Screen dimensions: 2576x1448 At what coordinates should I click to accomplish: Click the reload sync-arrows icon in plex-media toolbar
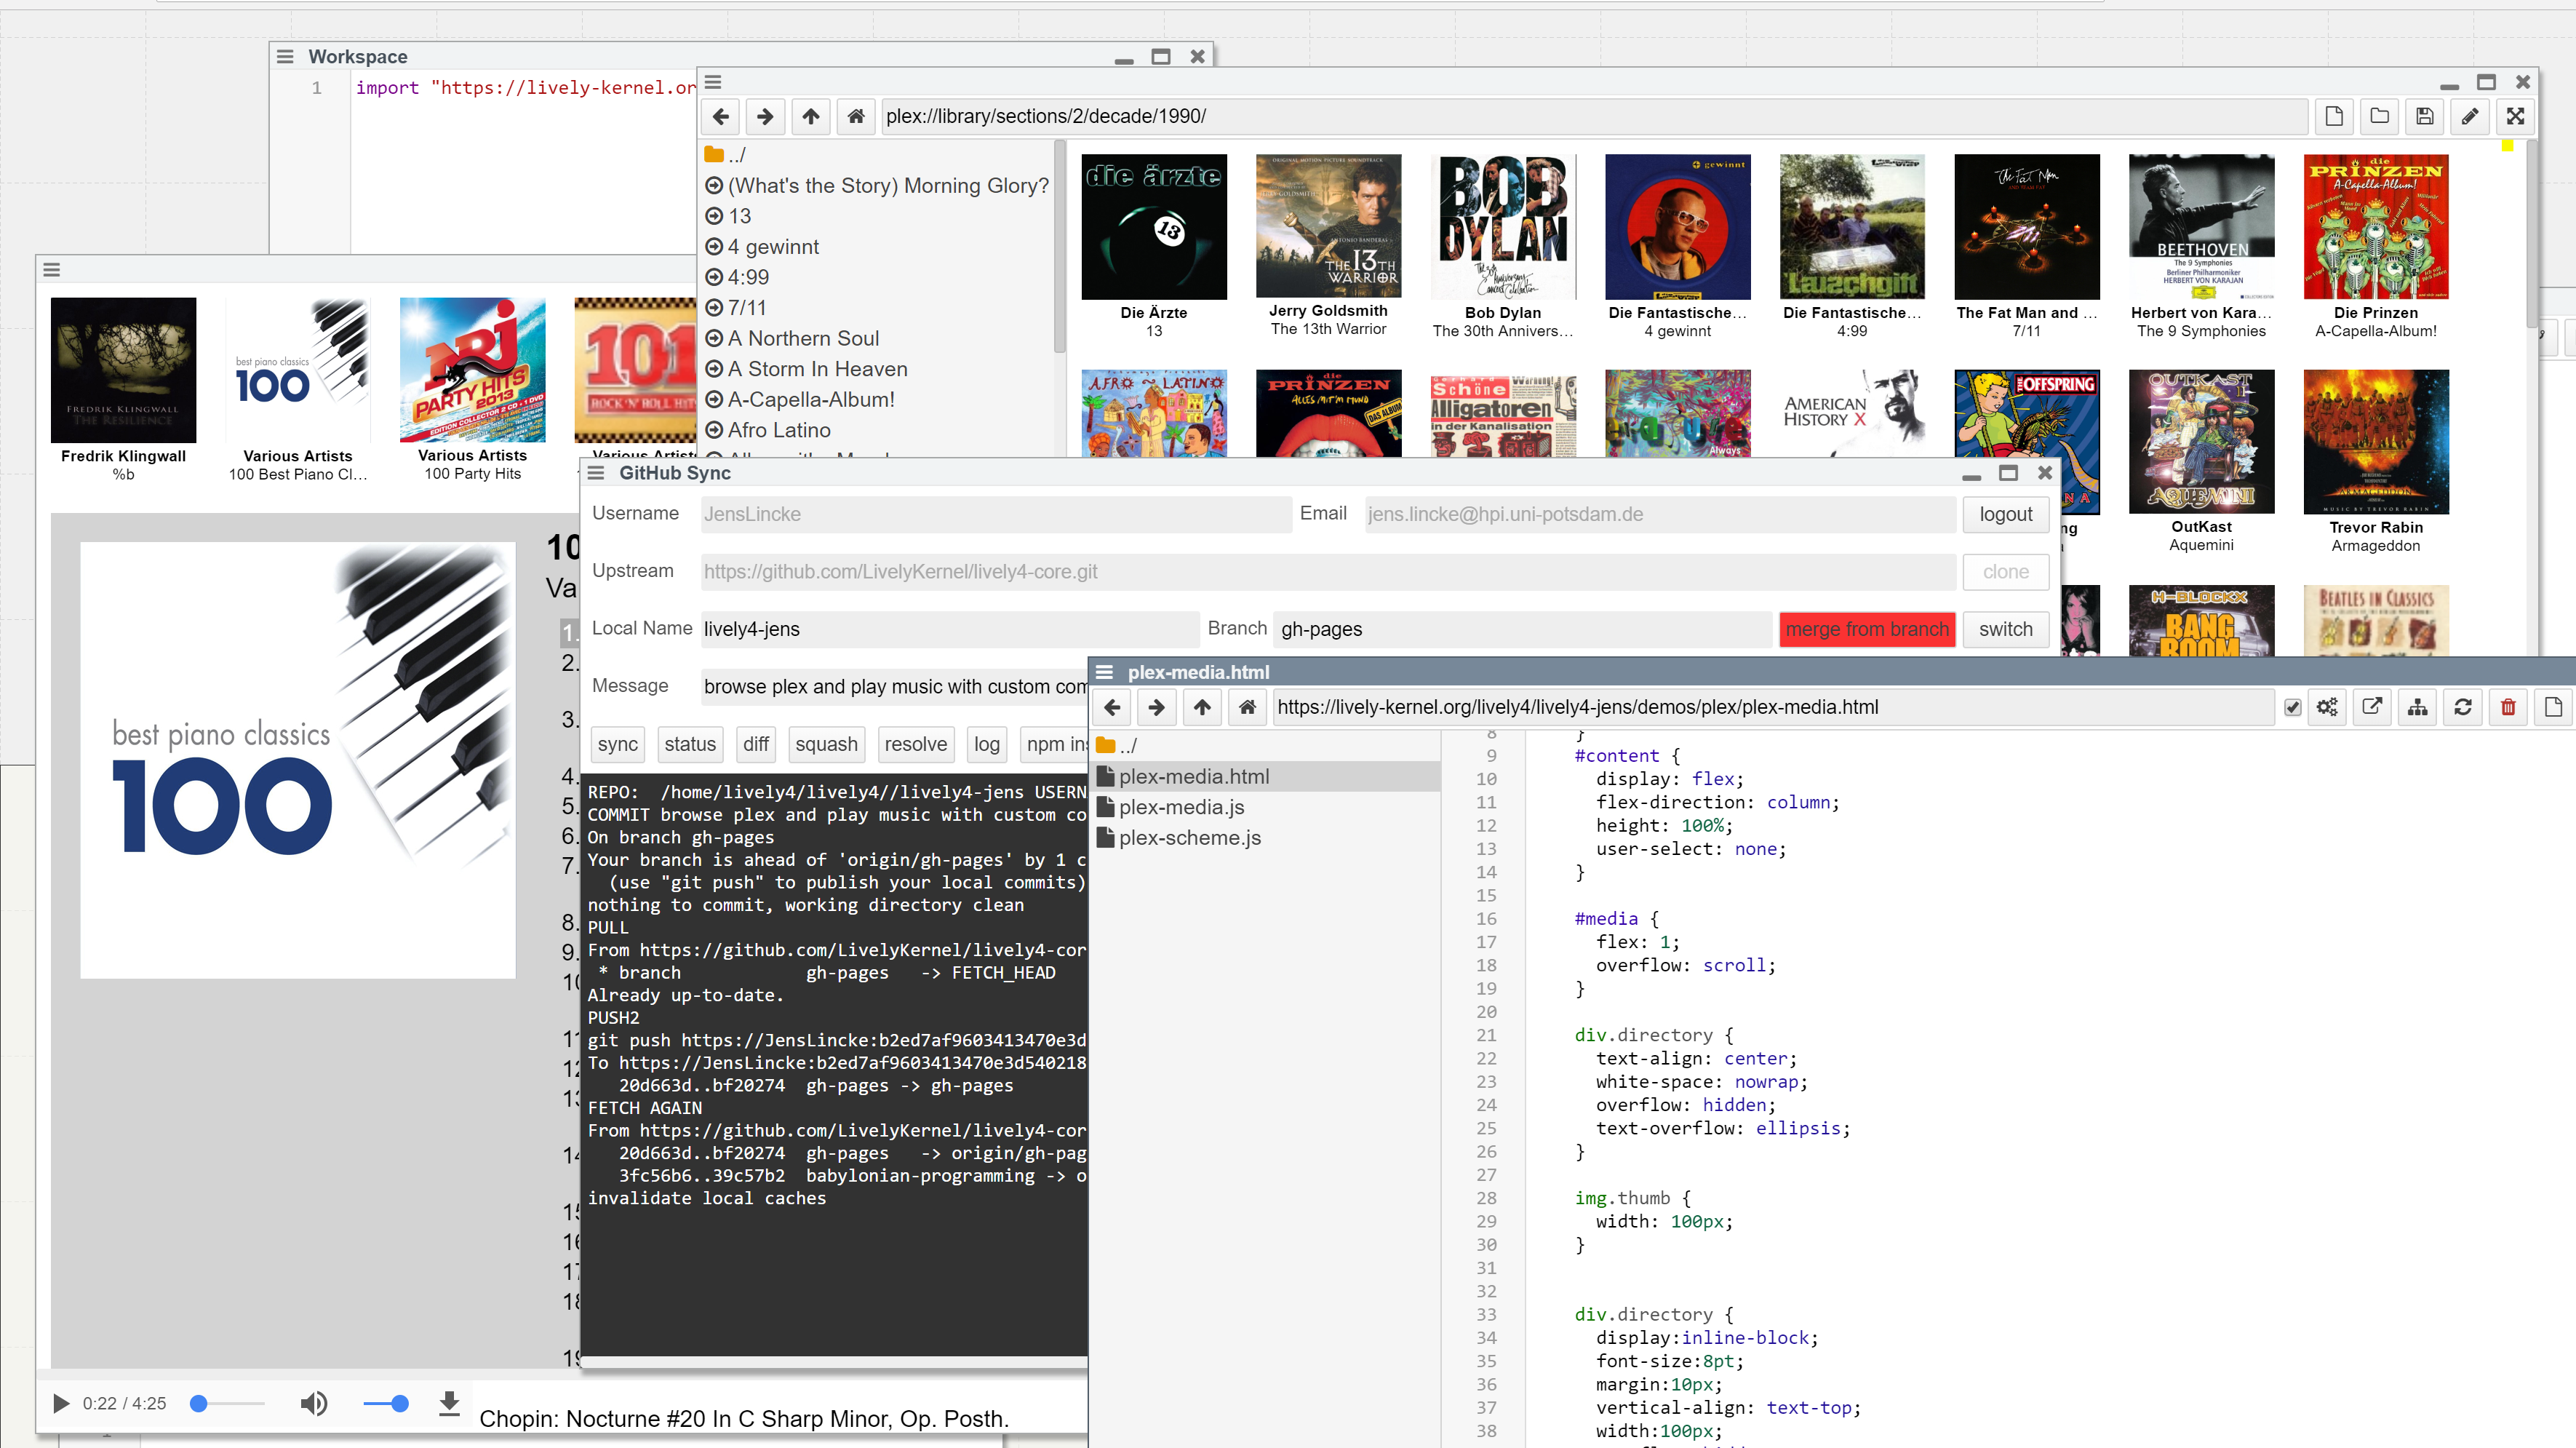tap(2462, 707)
